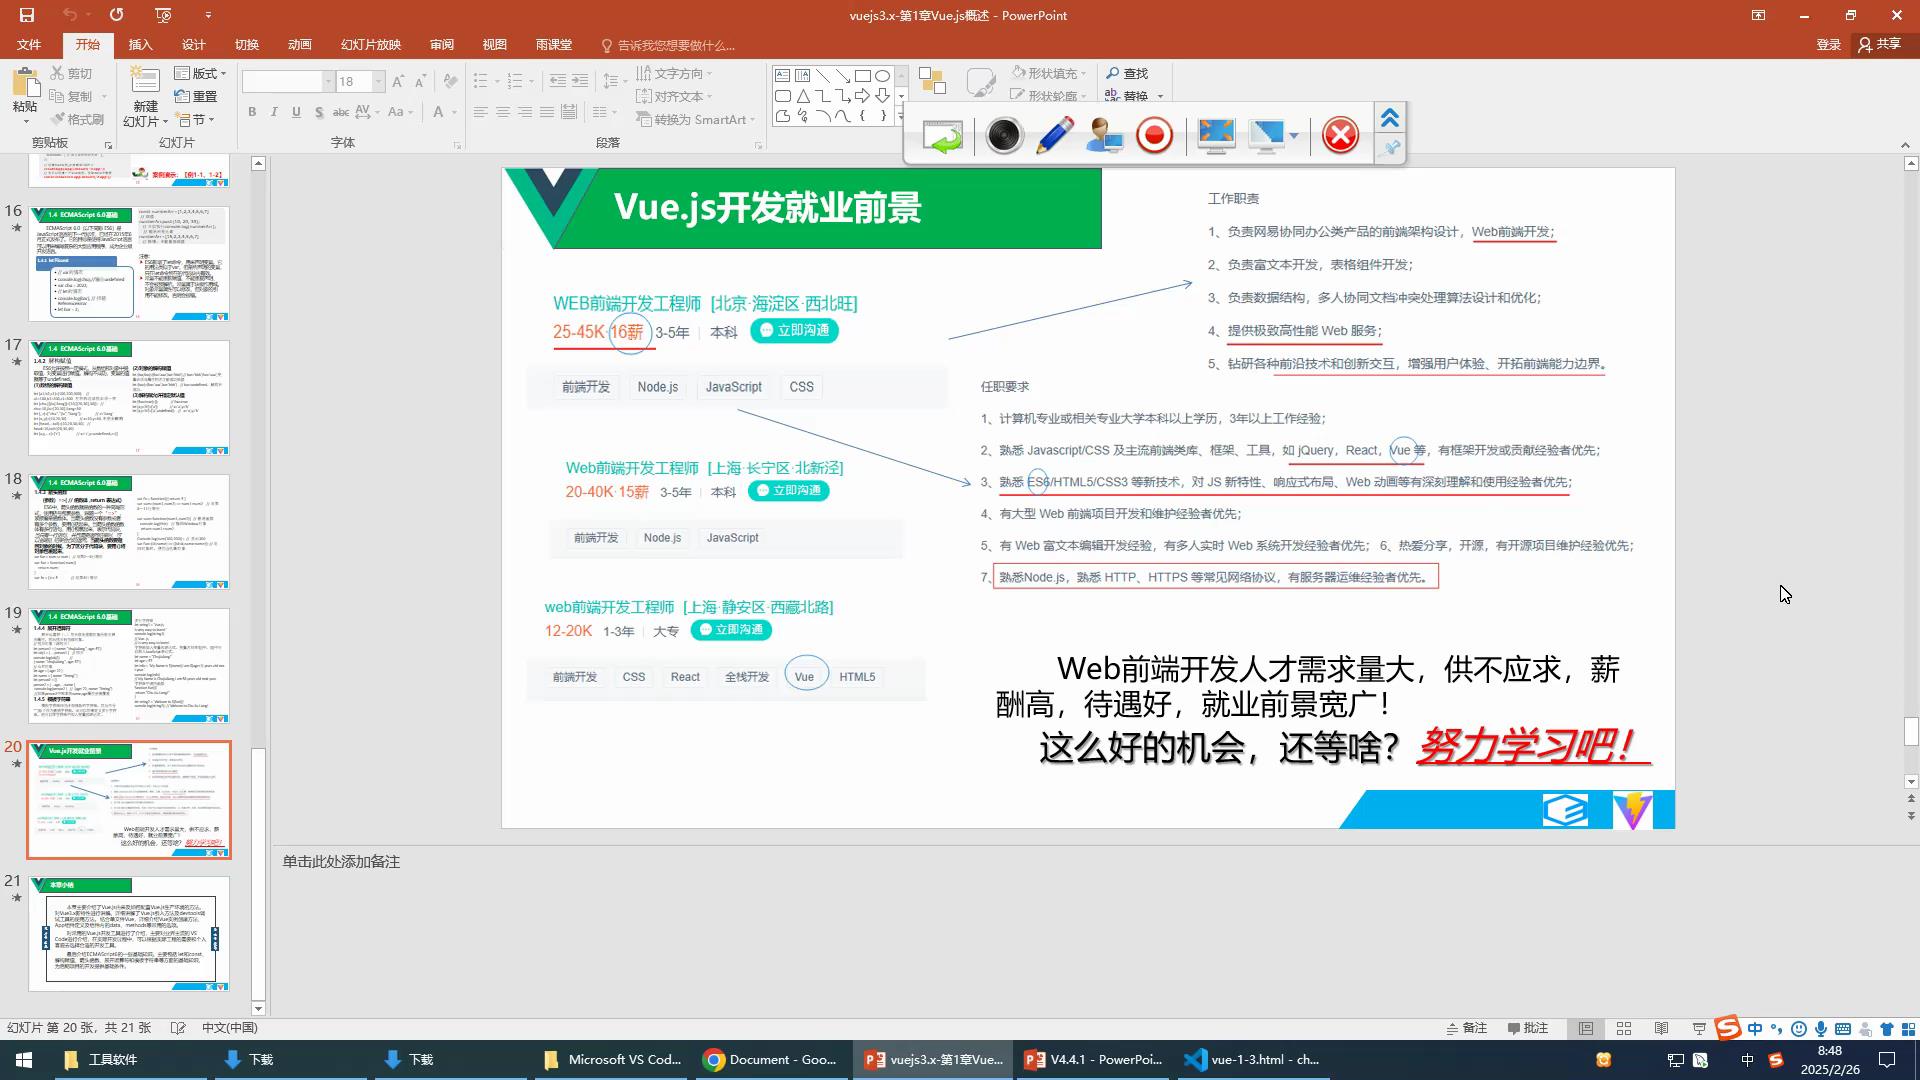Image resolution: width=1920 pixels, height=1080 pixels.
Task: Click the red record button in floating toolbar
Action: [x=1154, y=135]
